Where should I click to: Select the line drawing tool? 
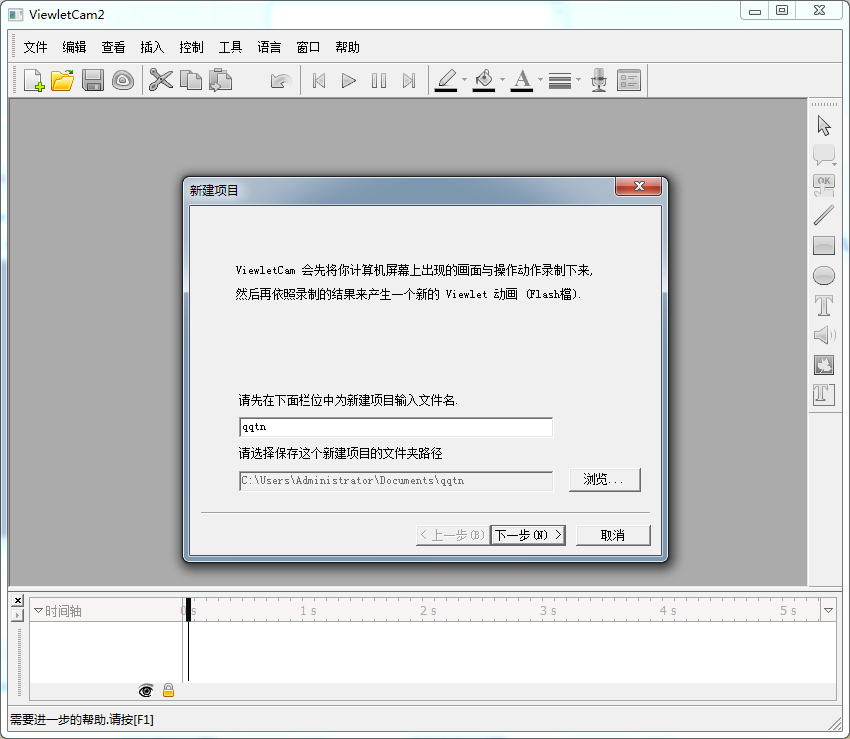point(824,215)
